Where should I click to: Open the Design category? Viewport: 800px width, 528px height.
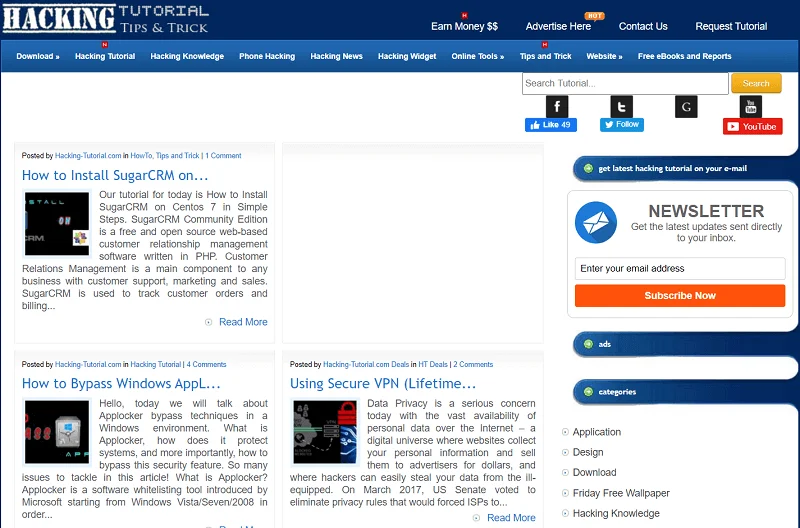pyautogui.click(x=588, y=452)
